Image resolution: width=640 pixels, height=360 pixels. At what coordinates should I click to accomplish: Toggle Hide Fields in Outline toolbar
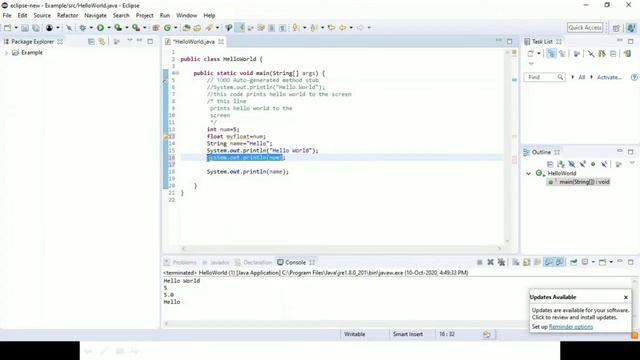click(x=571, y=164)
